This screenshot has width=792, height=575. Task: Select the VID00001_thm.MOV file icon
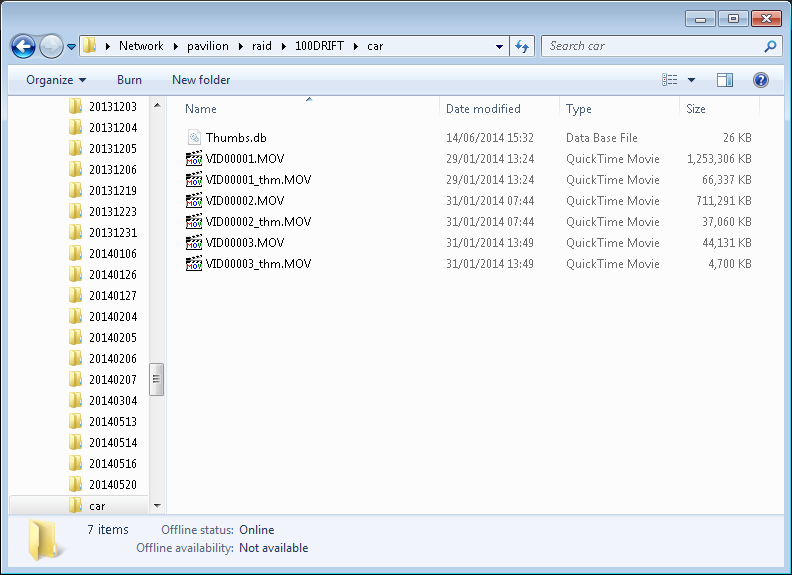194,179
